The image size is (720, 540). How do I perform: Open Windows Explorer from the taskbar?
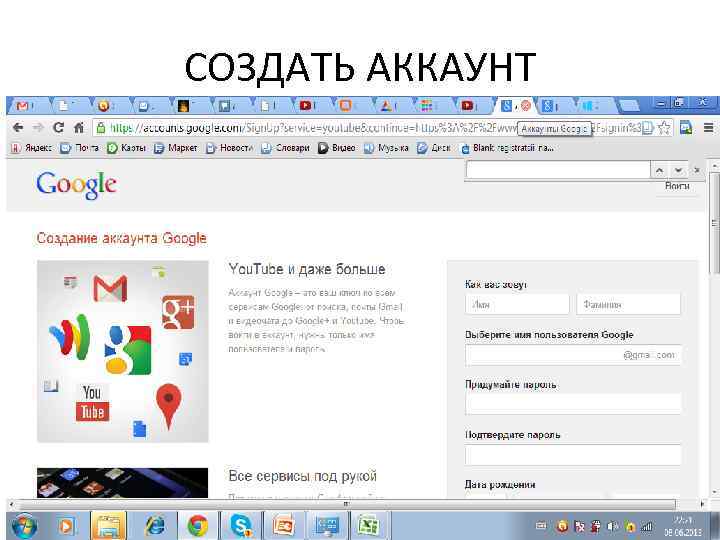pos(108,526)
